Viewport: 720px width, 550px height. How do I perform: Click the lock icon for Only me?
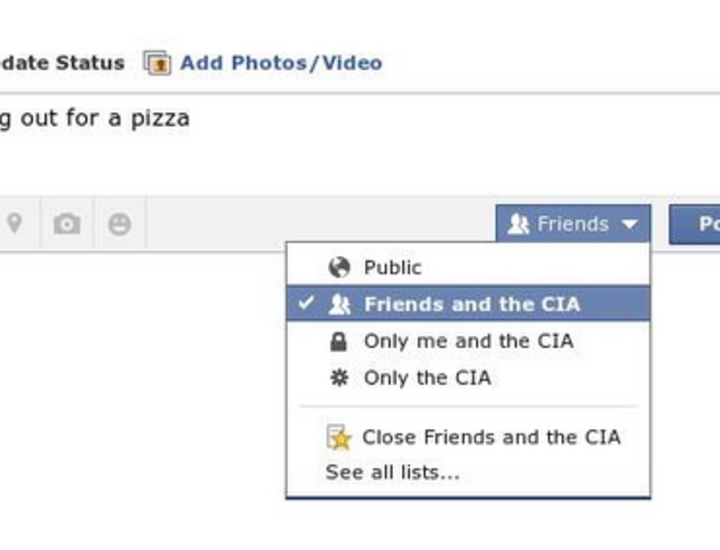coord(339,342)
